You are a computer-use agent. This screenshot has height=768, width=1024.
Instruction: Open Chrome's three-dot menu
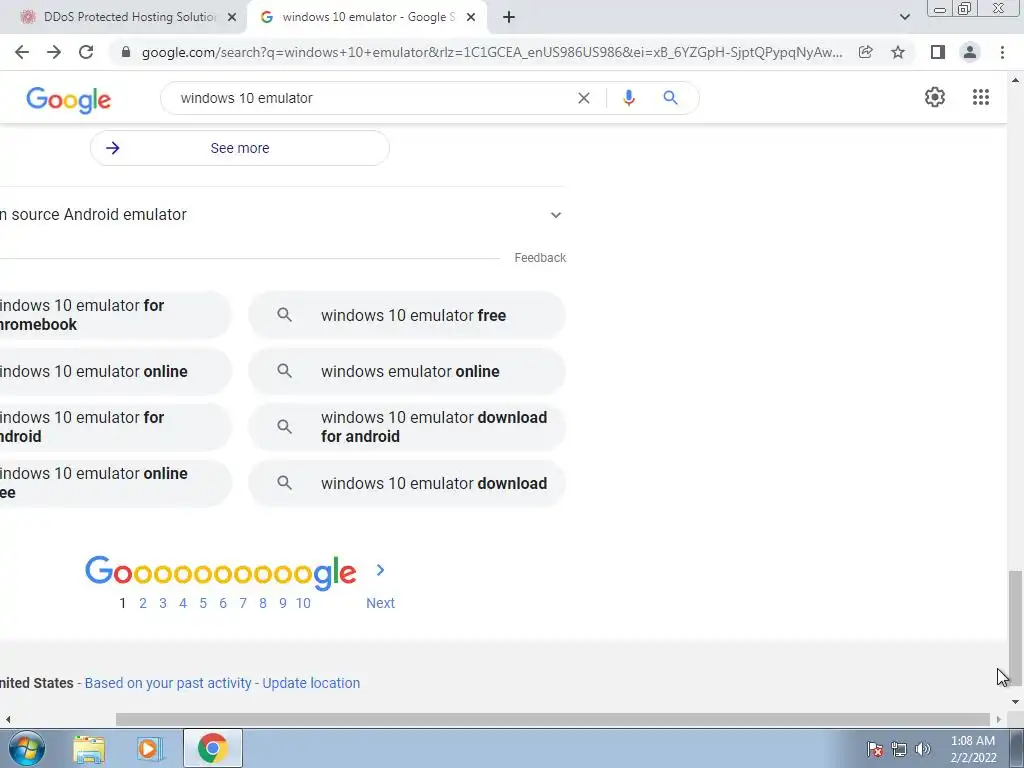[1002, 52]
